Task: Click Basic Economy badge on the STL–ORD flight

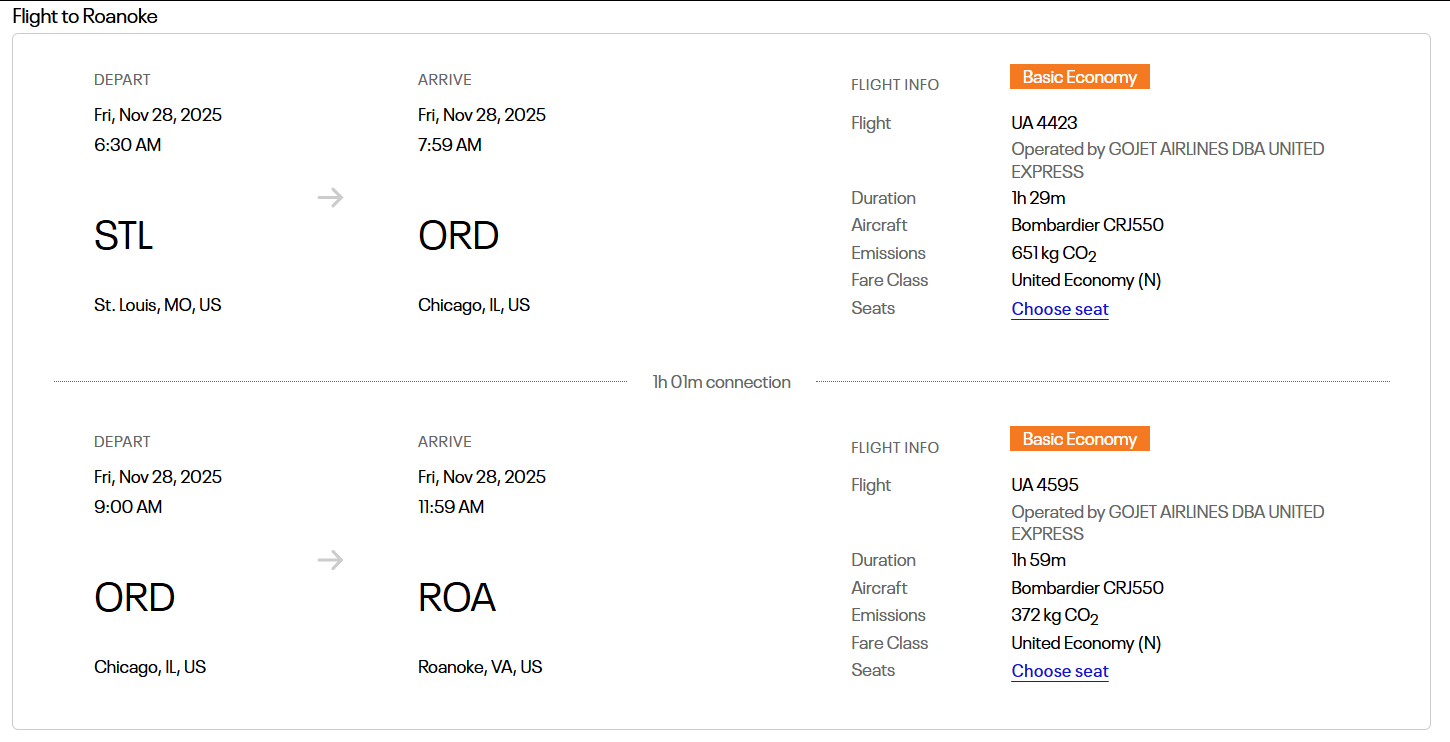Action: [1079, 77]
